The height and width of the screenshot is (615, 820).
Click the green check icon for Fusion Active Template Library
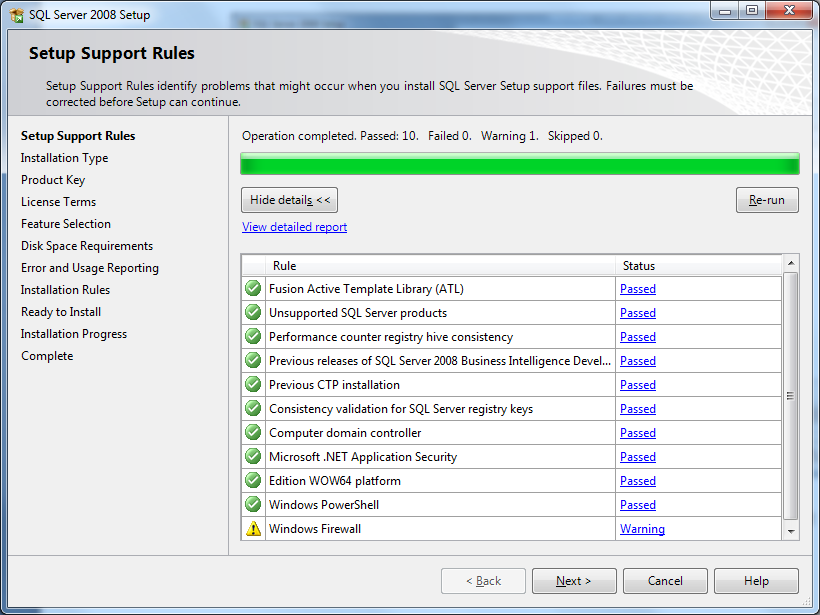pos(253,288)
